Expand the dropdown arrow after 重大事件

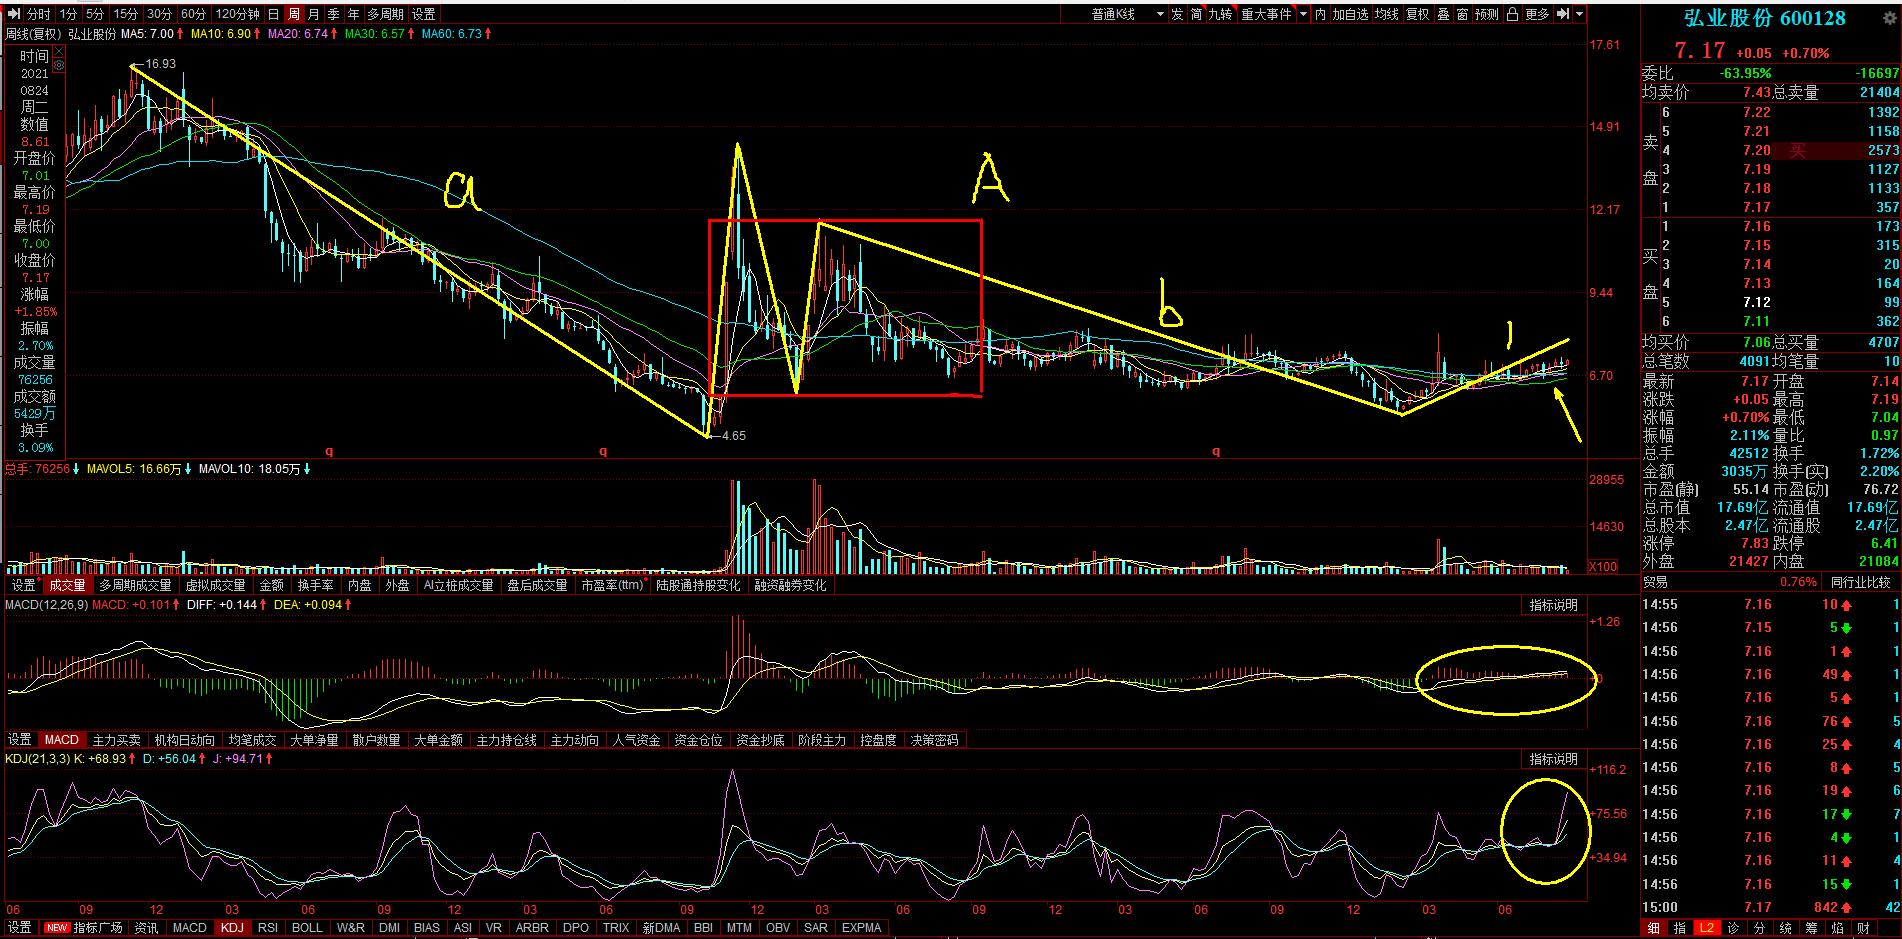1302,14
